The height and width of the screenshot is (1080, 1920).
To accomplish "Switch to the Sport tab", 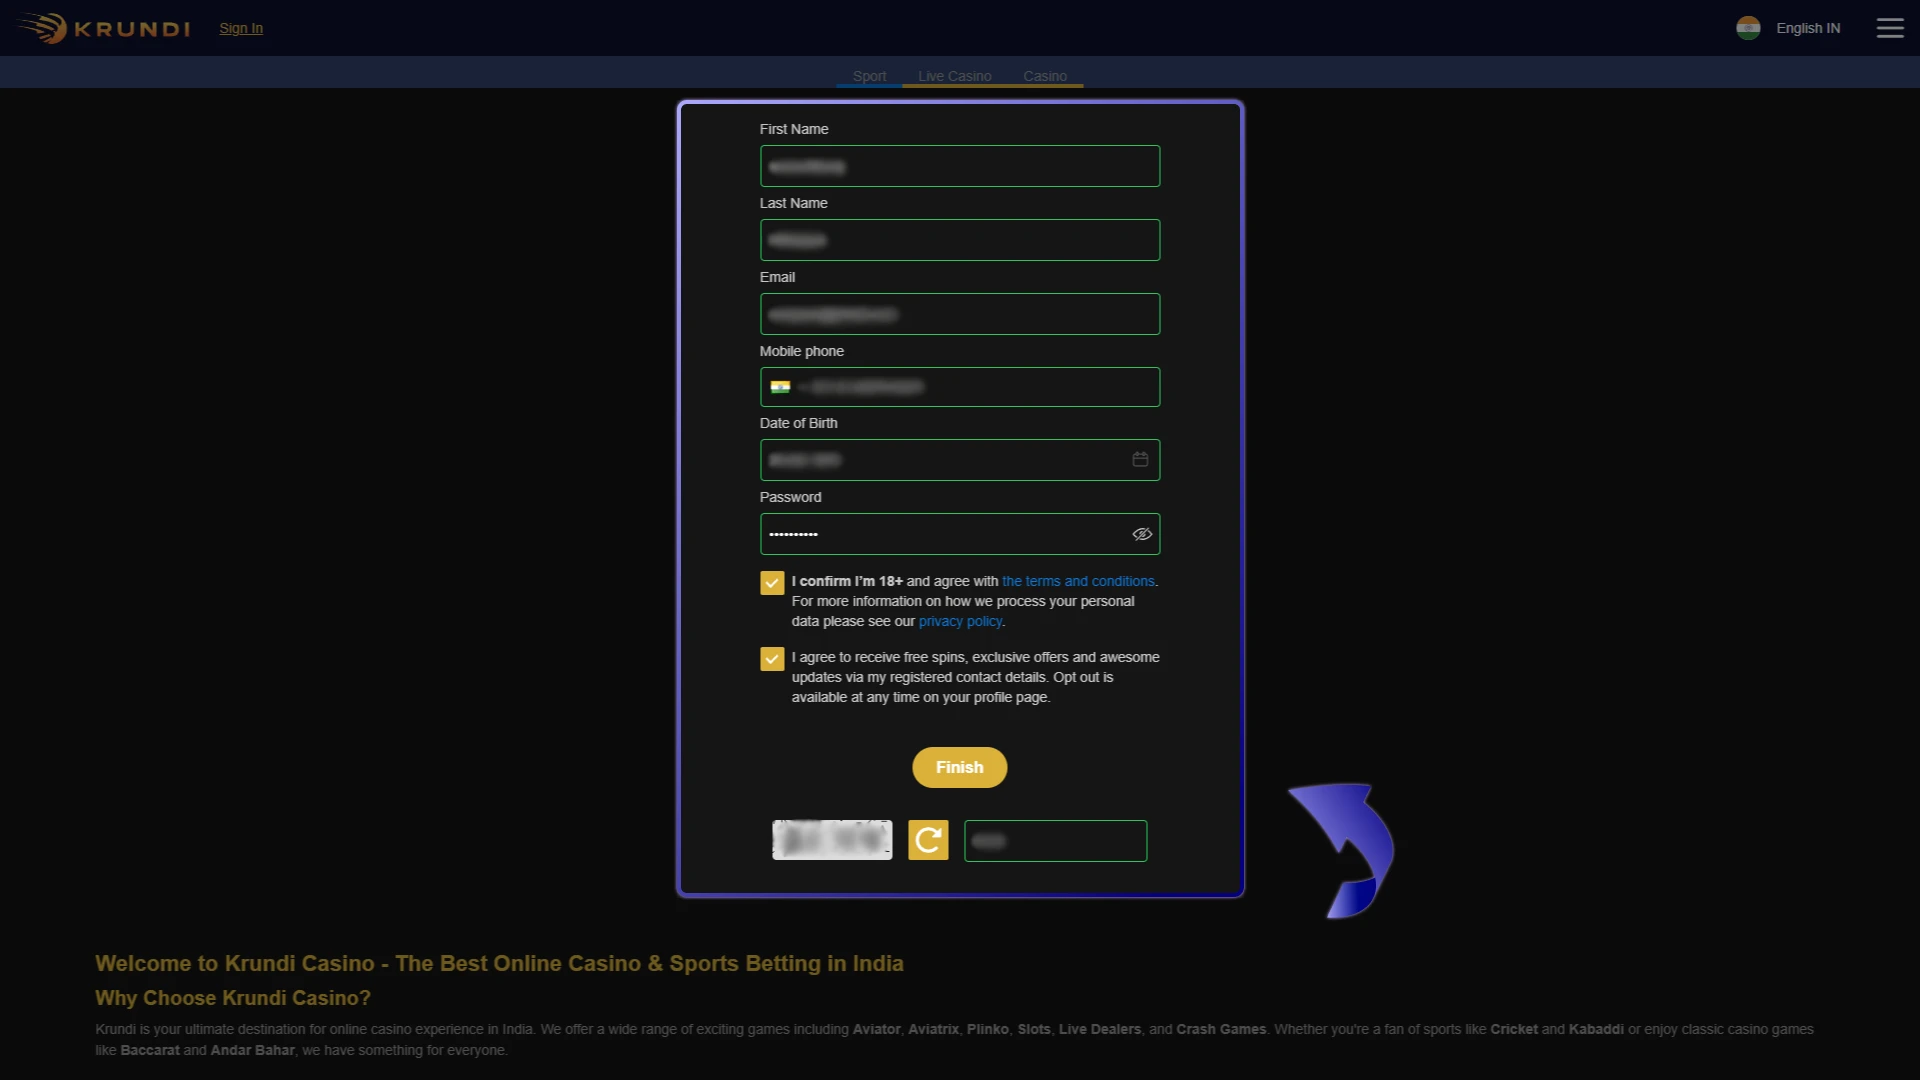I will click(869, 76).
